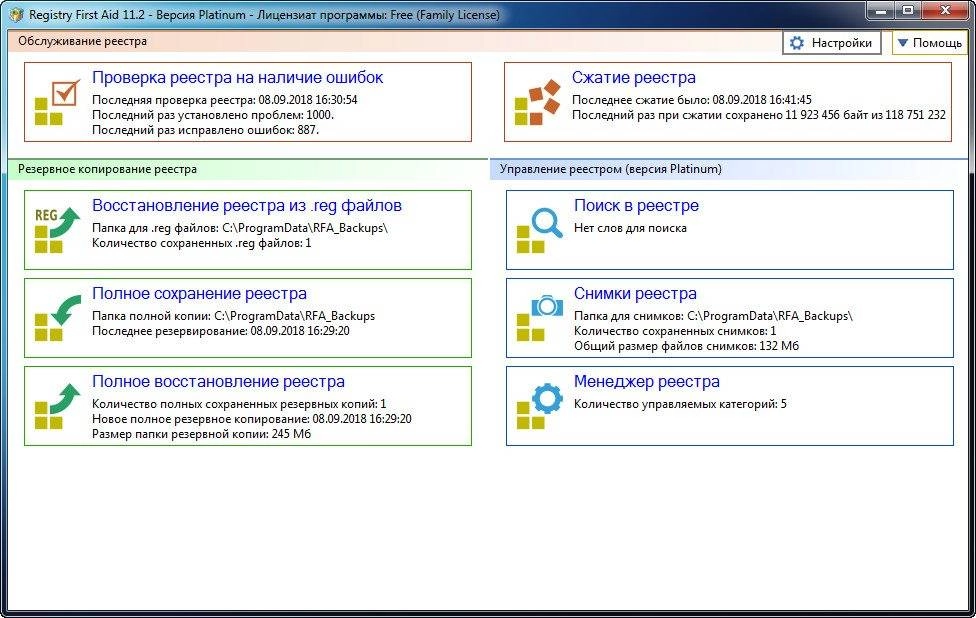Open Сжатие реестра
Screen dimensions: 976x618
coord(728,101)
